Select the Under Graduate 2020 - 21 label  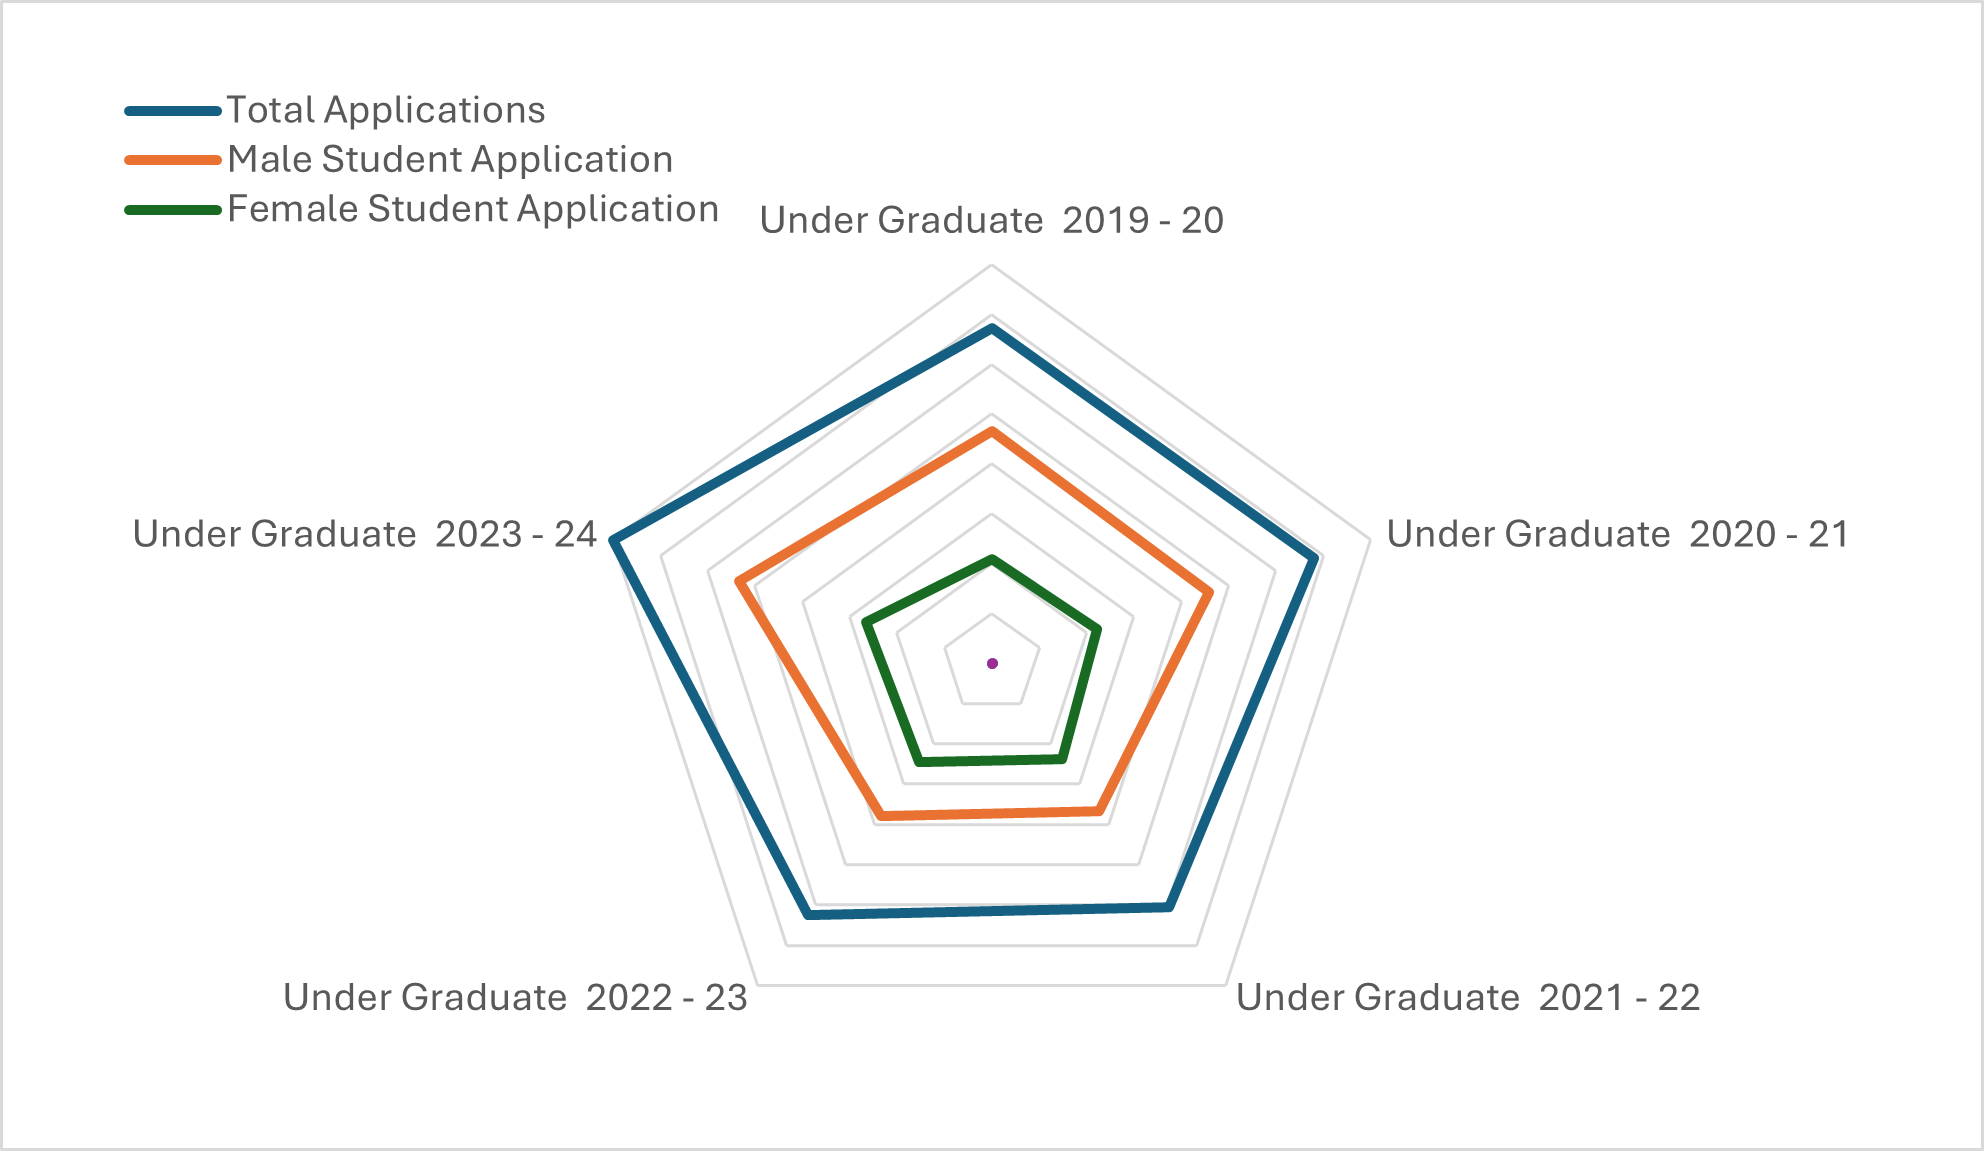[x=1617, y=534]
